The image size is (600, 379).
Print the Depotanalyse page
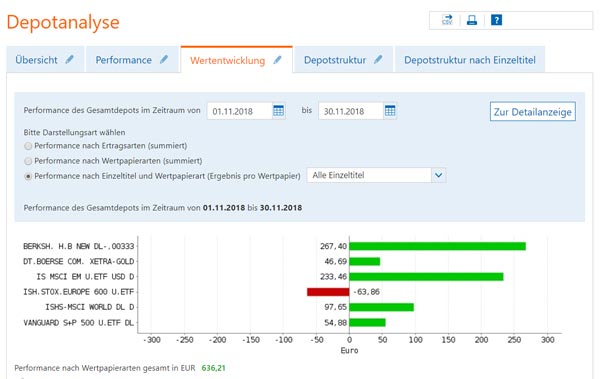coord(472,20)
